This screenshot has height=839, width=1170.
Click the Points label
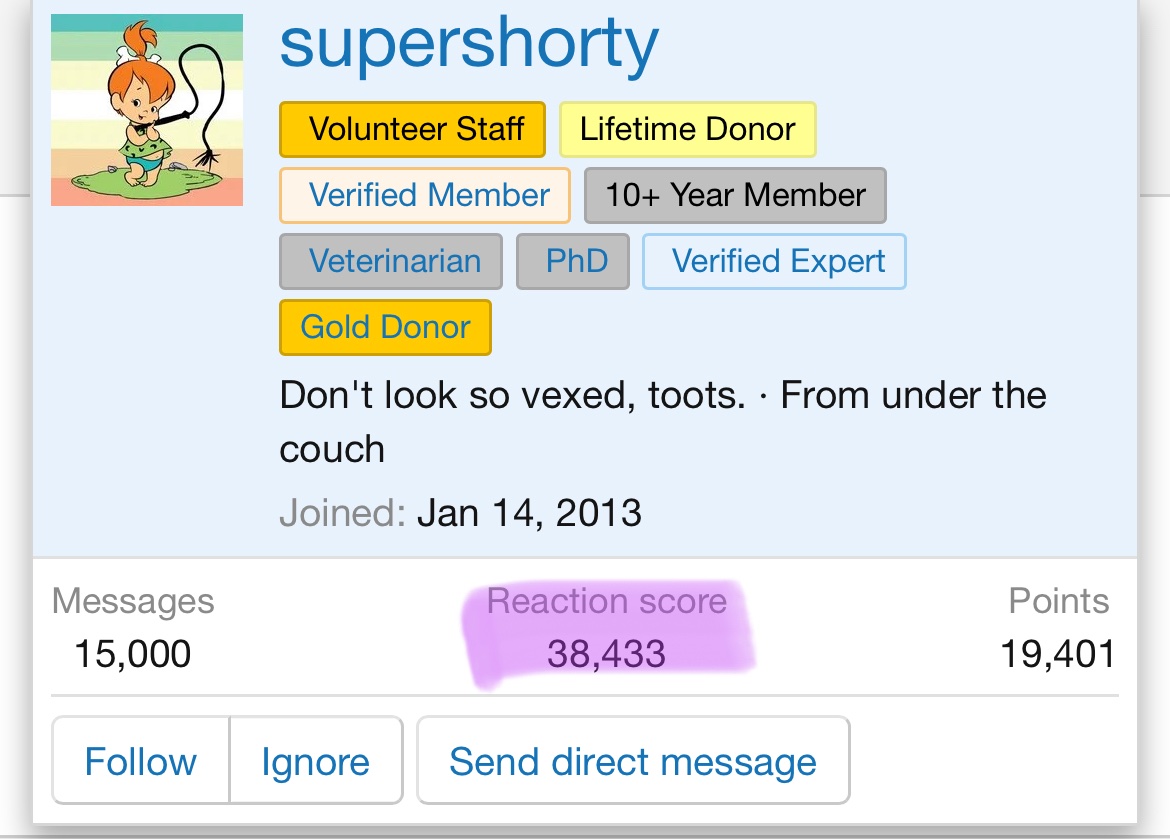coord(1058,601)
